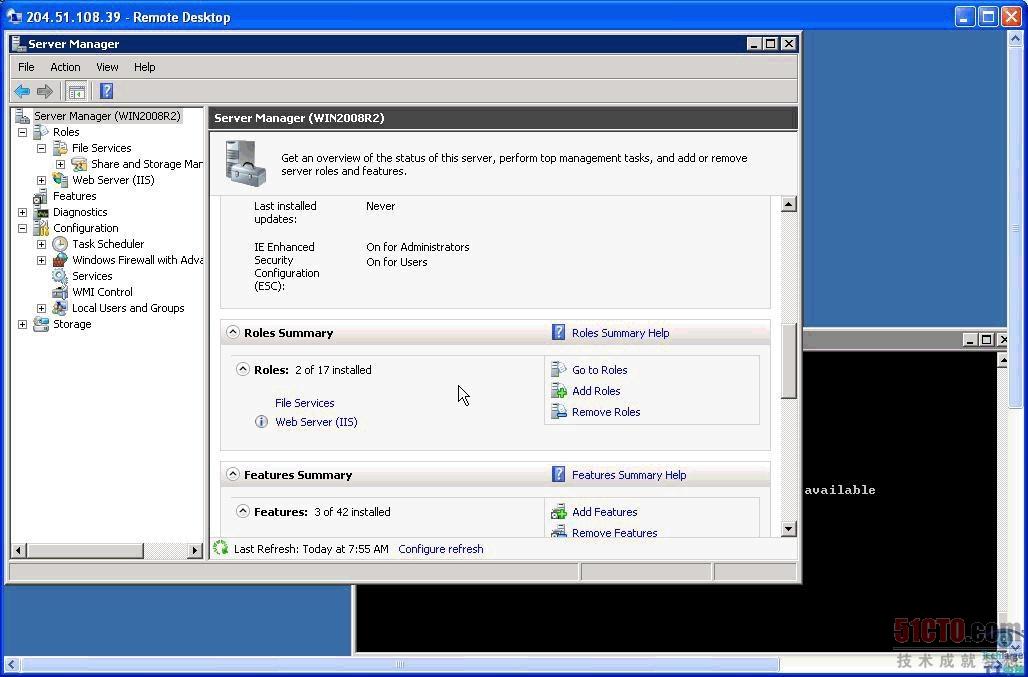Click the Configure refresh link
Screen dimensions: 1028x677
(x=441, y=549)
